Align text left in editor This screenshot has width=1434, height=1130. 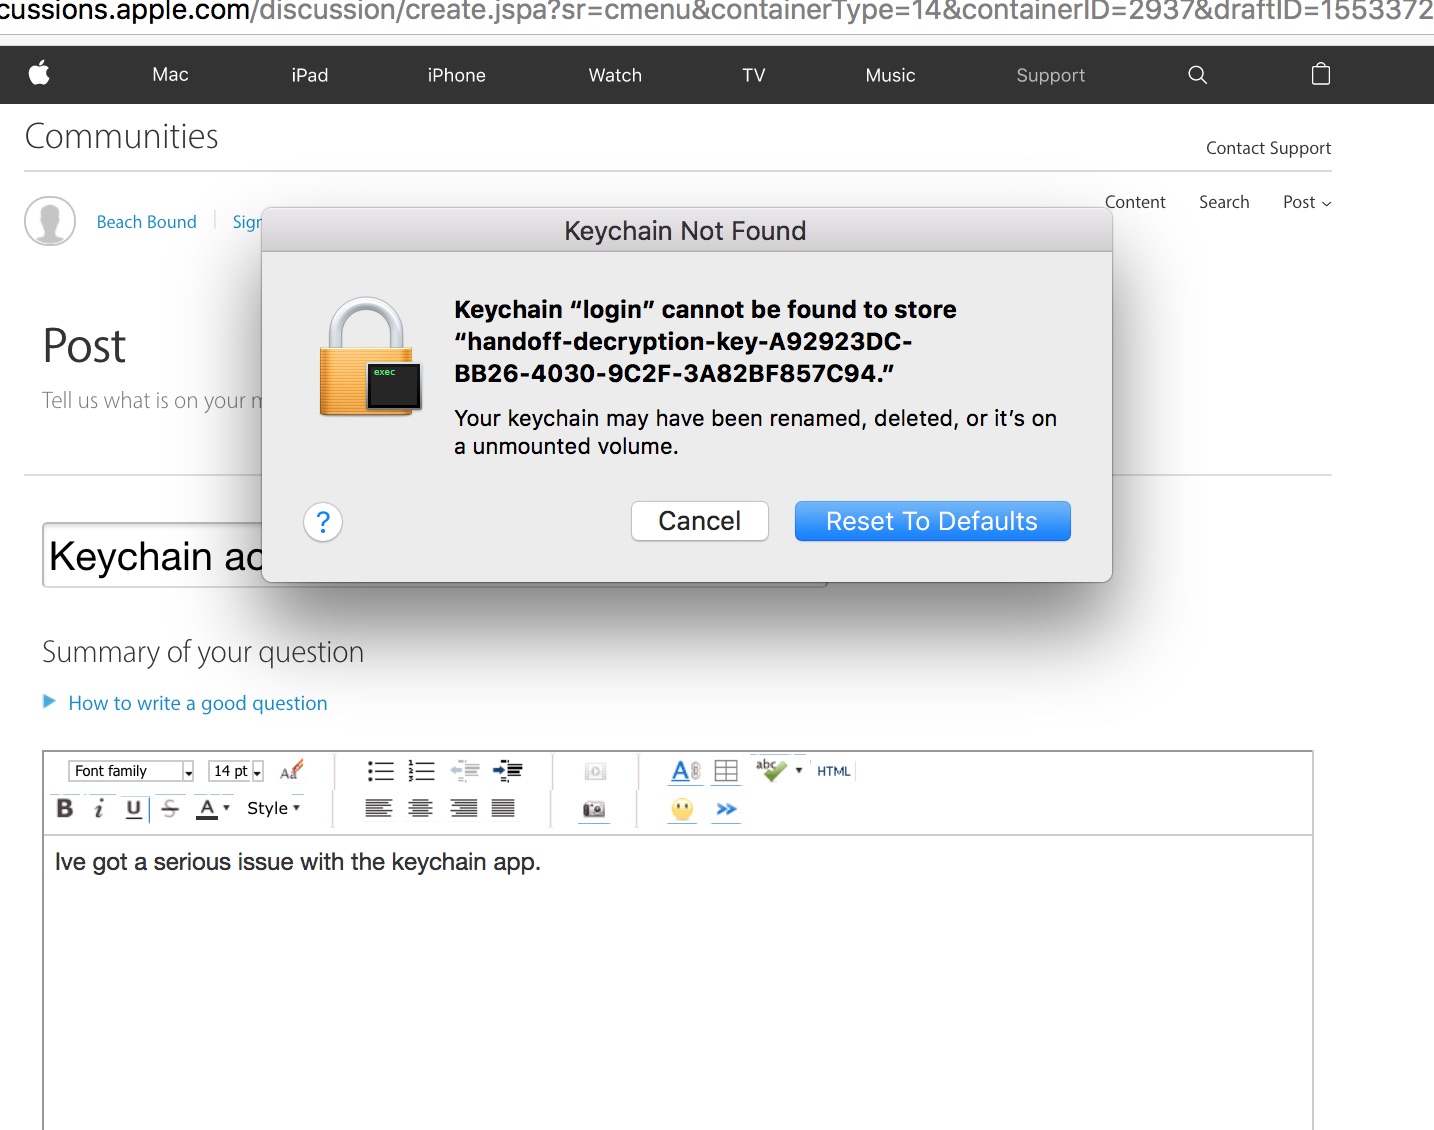tap(379, 808)
